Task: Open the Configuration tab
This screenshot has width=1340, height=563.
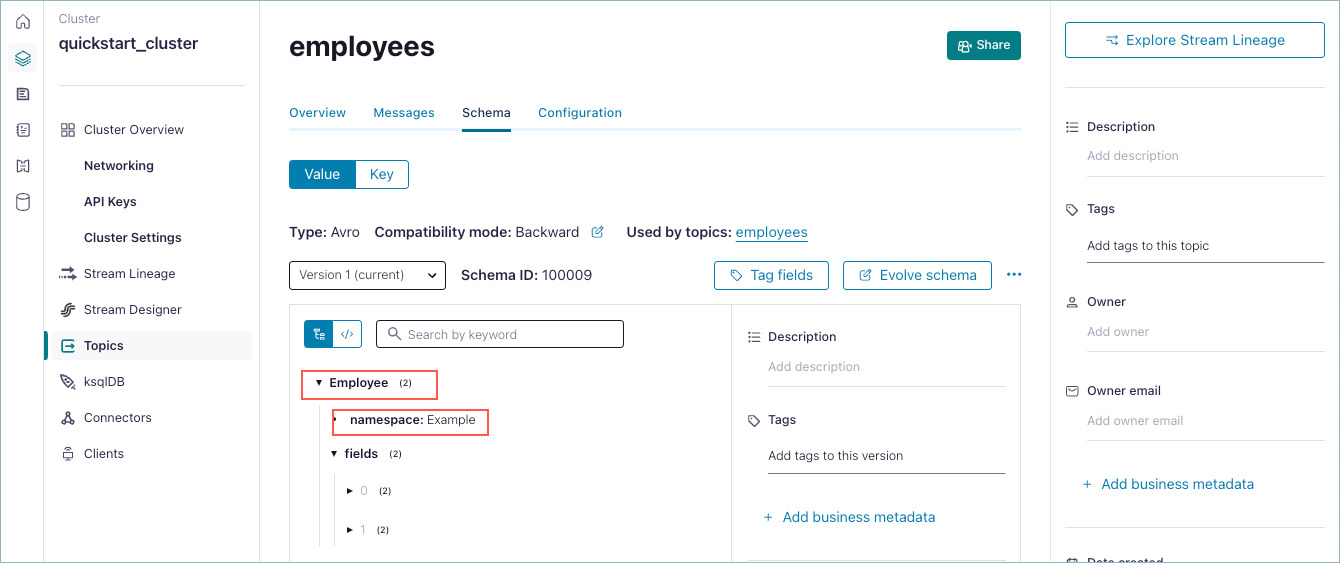Action: pos(580,113)
